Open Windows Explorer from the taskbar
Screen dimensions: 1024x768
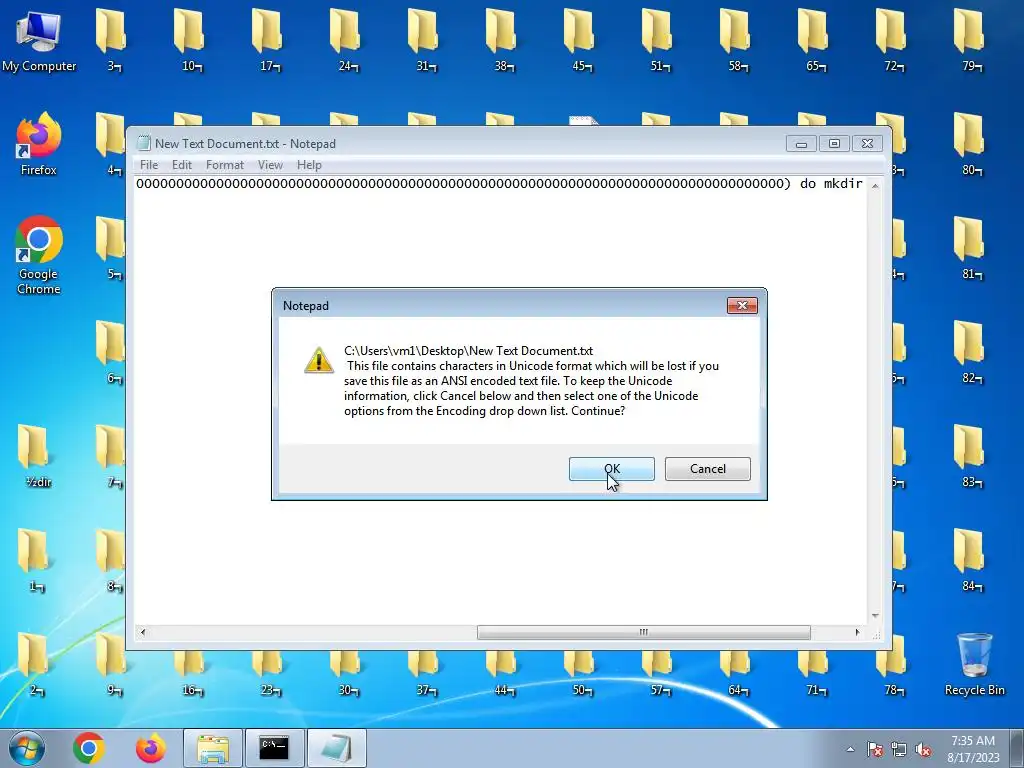pyautogui.click(x=213, y=748)
